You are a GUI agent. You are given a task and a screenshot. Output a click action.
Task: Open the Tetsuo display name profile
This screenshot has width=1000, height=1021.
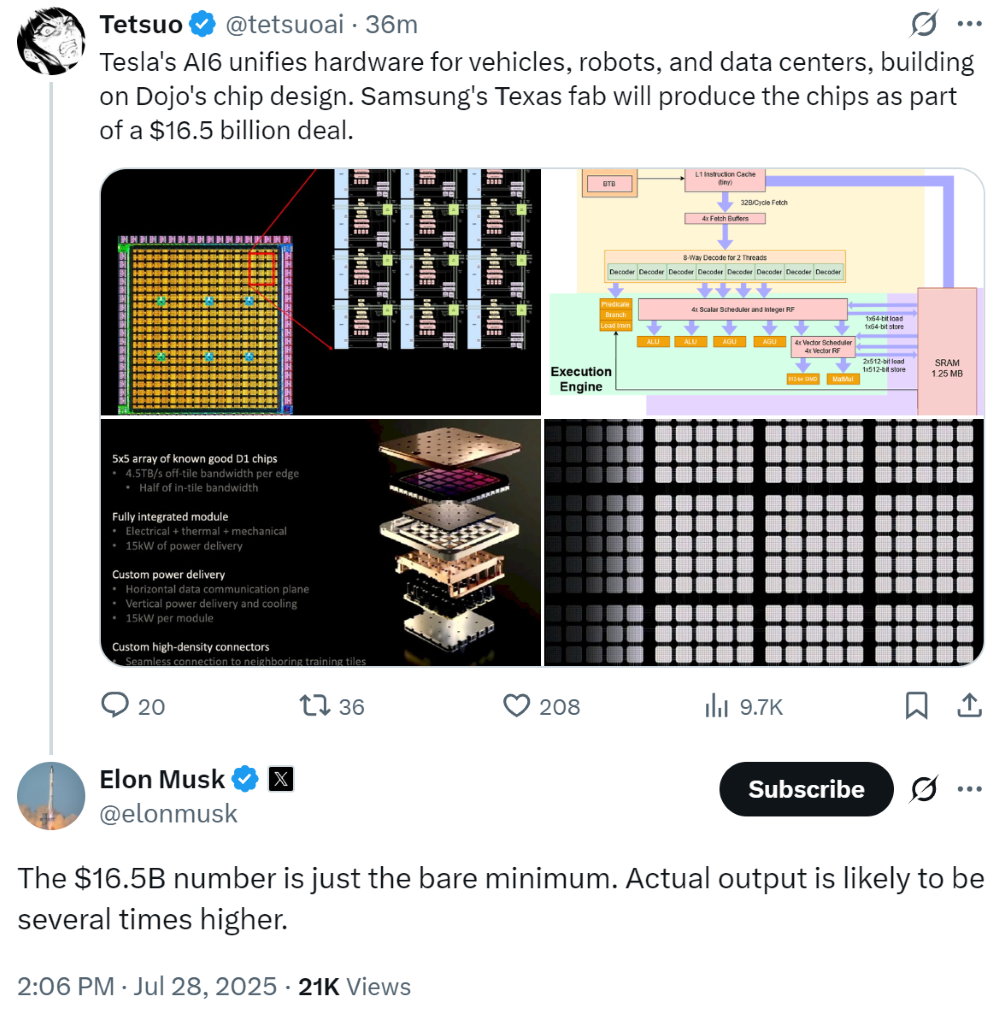(x=141, y=24)
